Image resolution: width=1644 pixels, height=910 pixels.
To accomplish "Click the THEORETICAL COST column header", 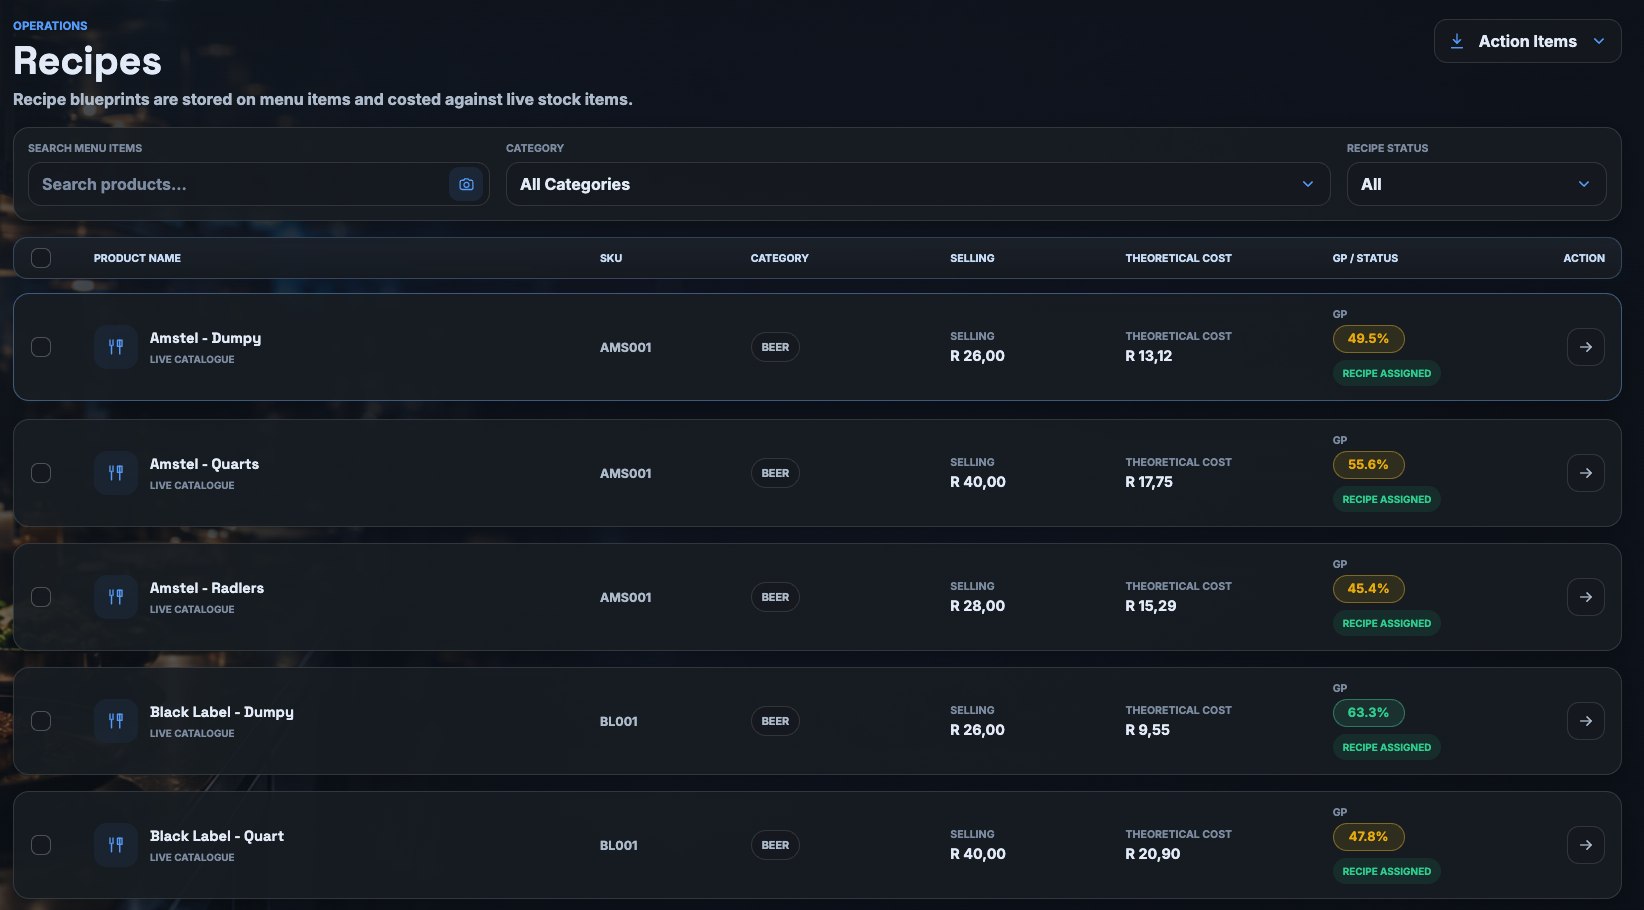I will pos(1178,258).
